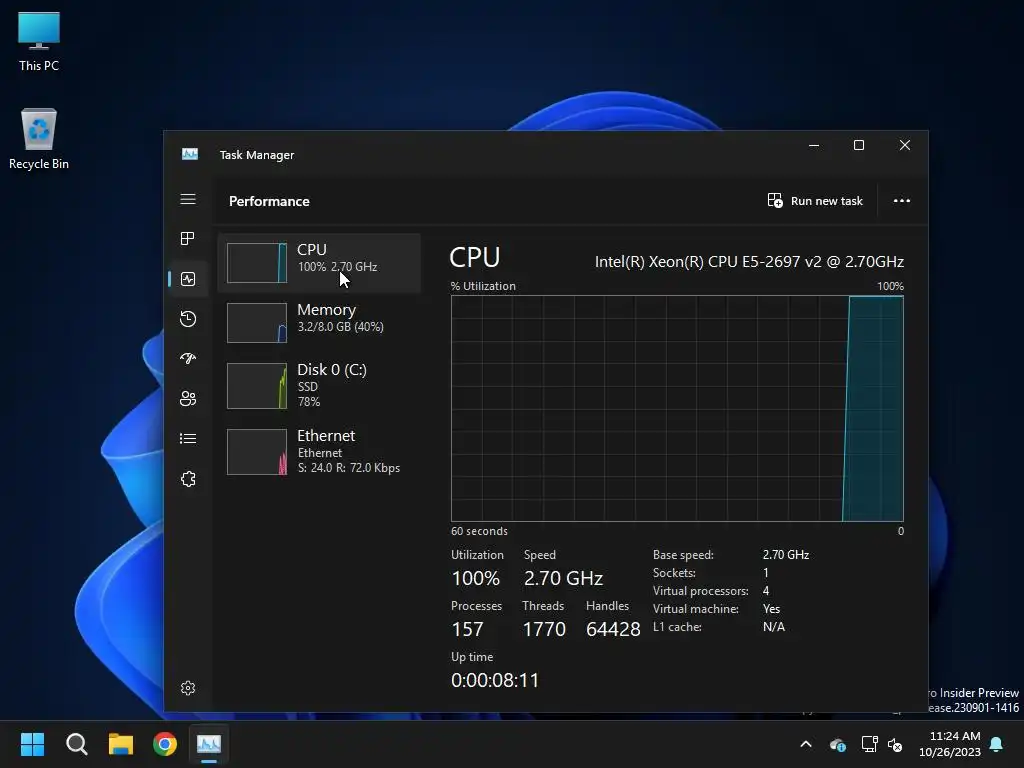Viewport: 1024px width, 768px height.
Task: Click the 100% utilization value
Action: coord(475,578)
